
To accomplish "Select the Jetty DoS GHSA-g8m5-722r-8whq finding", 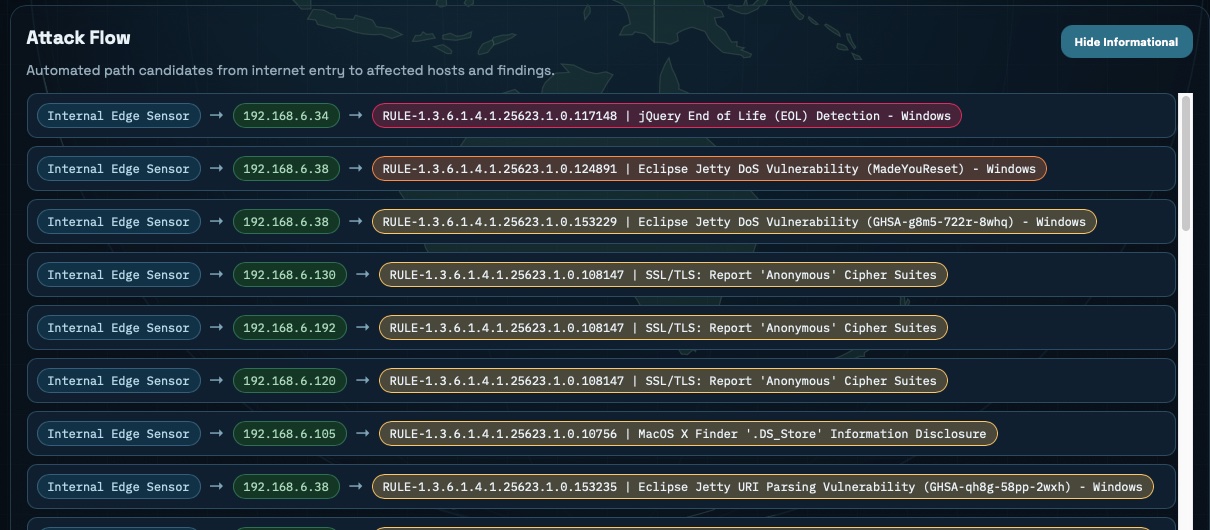I will click(734, 222).
